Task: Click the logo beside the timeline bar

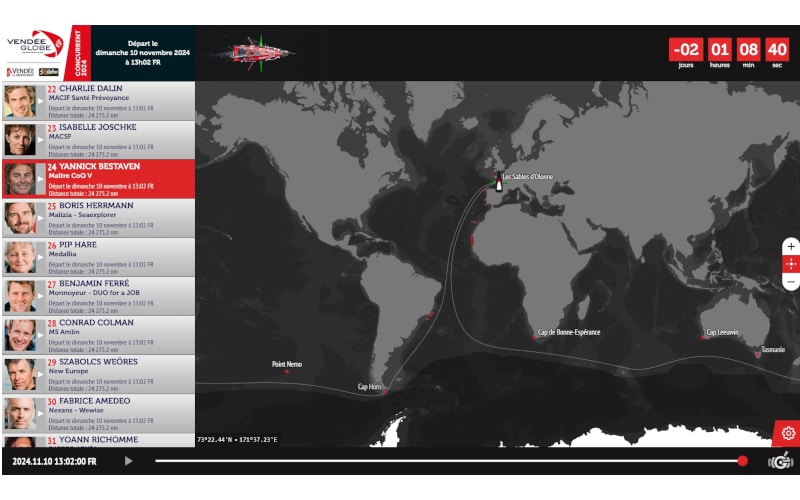Action: [781, 461]
